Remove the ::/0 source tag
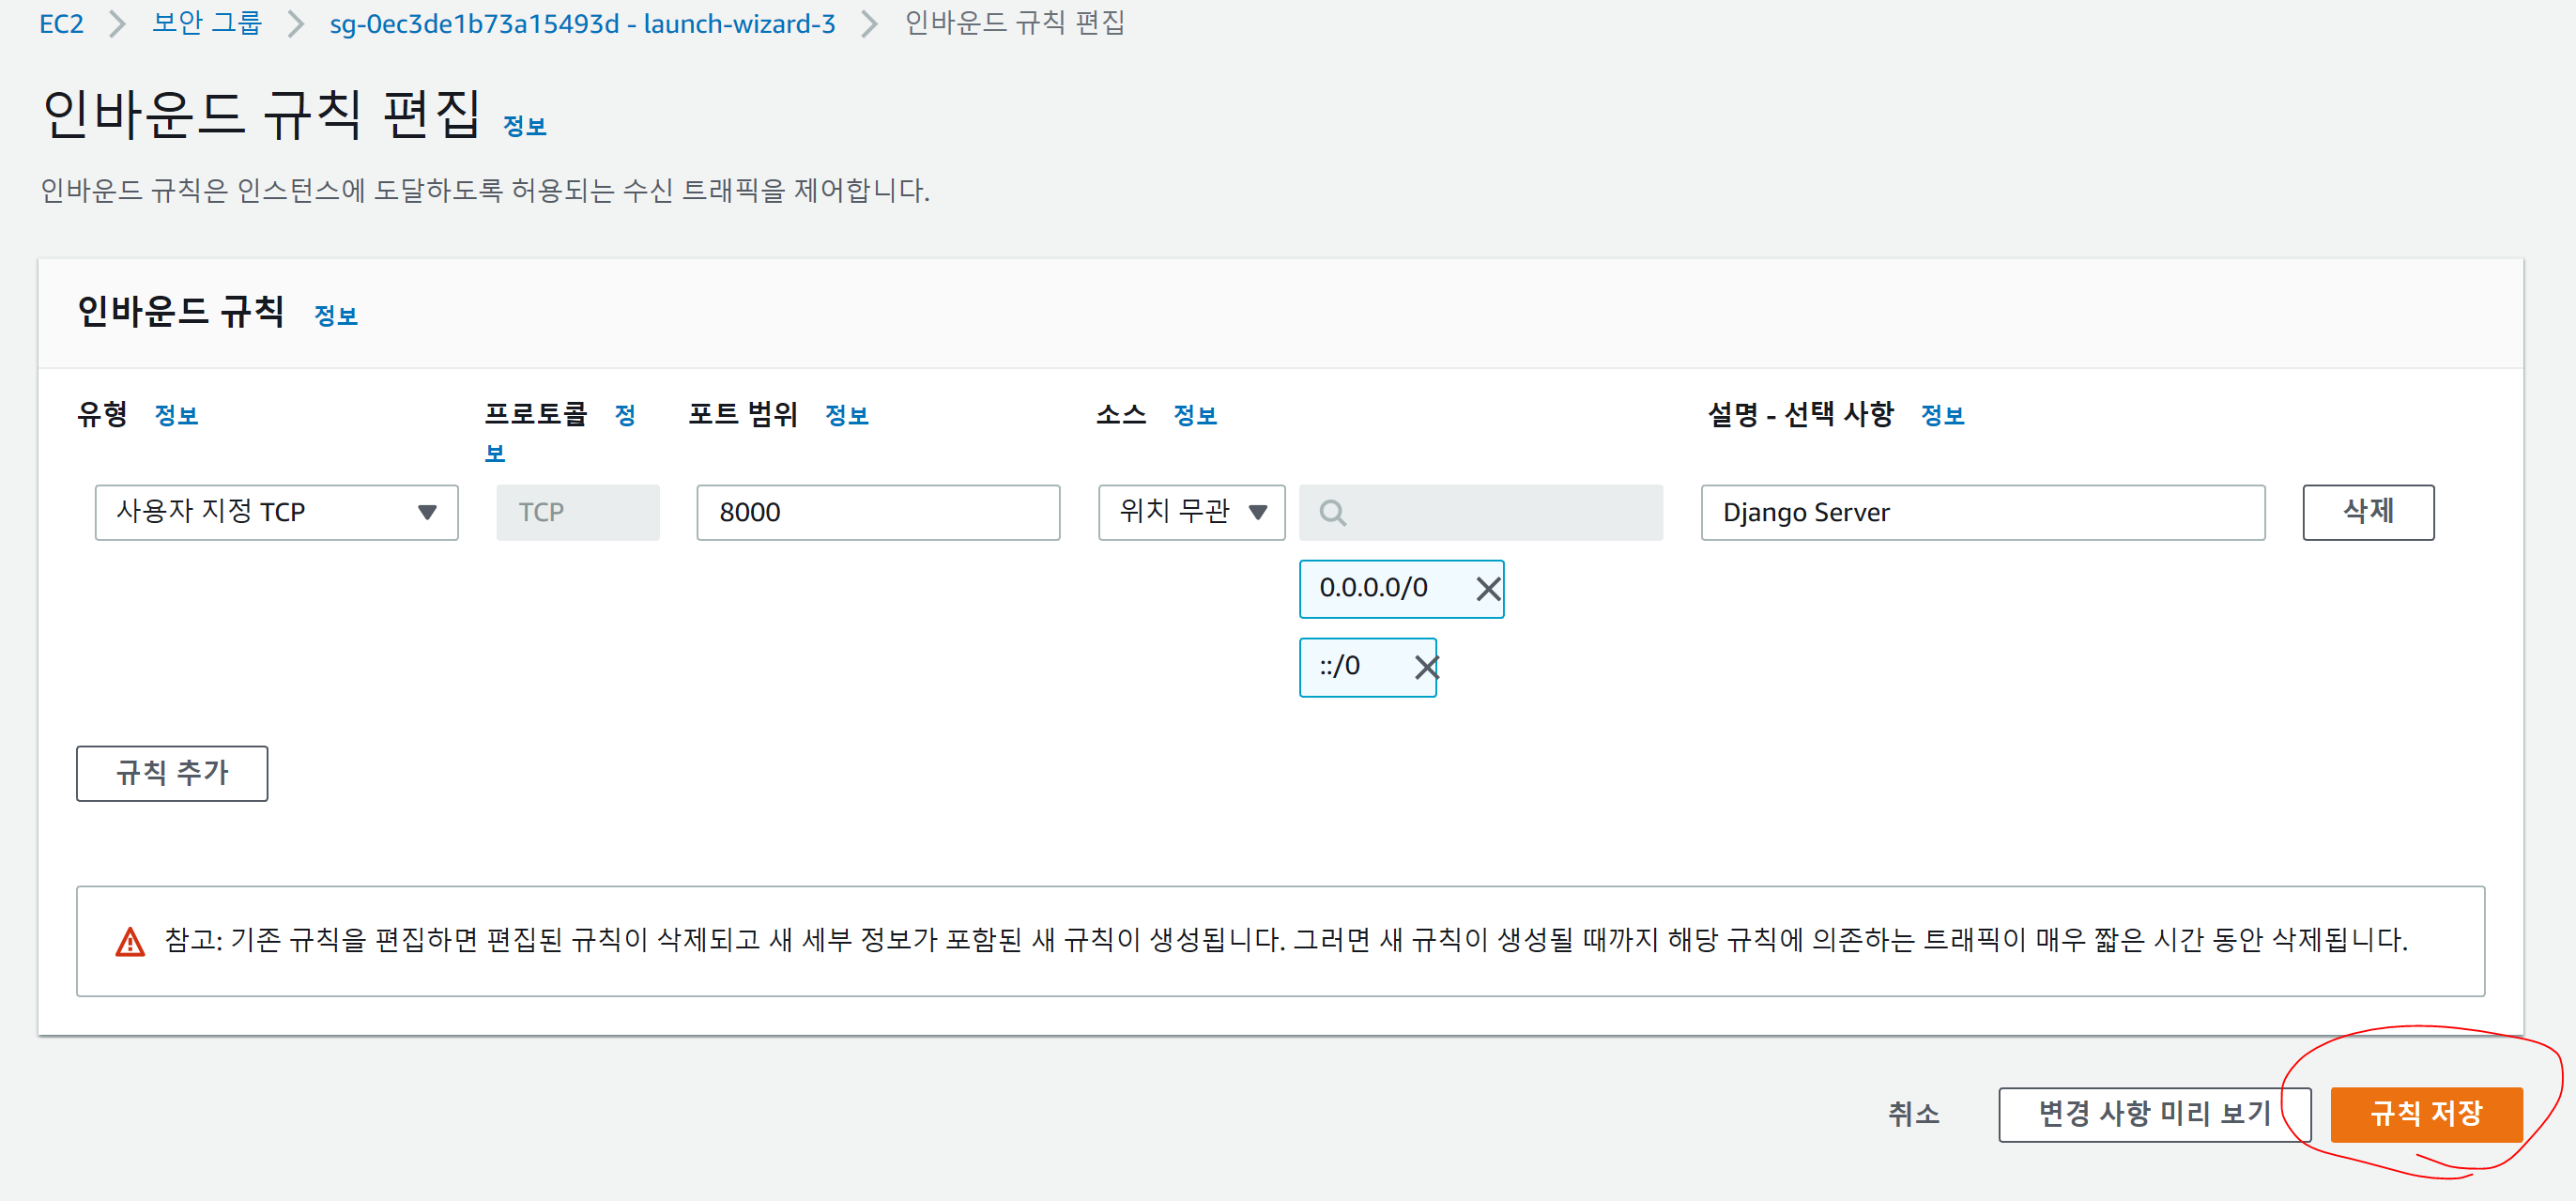The image size is (2576, 1201). (x=1425, y=667)
